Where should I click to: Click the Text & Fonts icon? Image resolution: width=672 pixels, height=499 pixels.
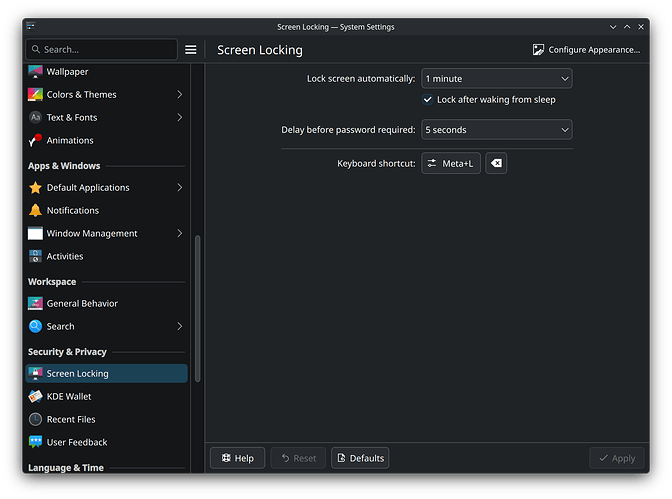tap(35, 117)
